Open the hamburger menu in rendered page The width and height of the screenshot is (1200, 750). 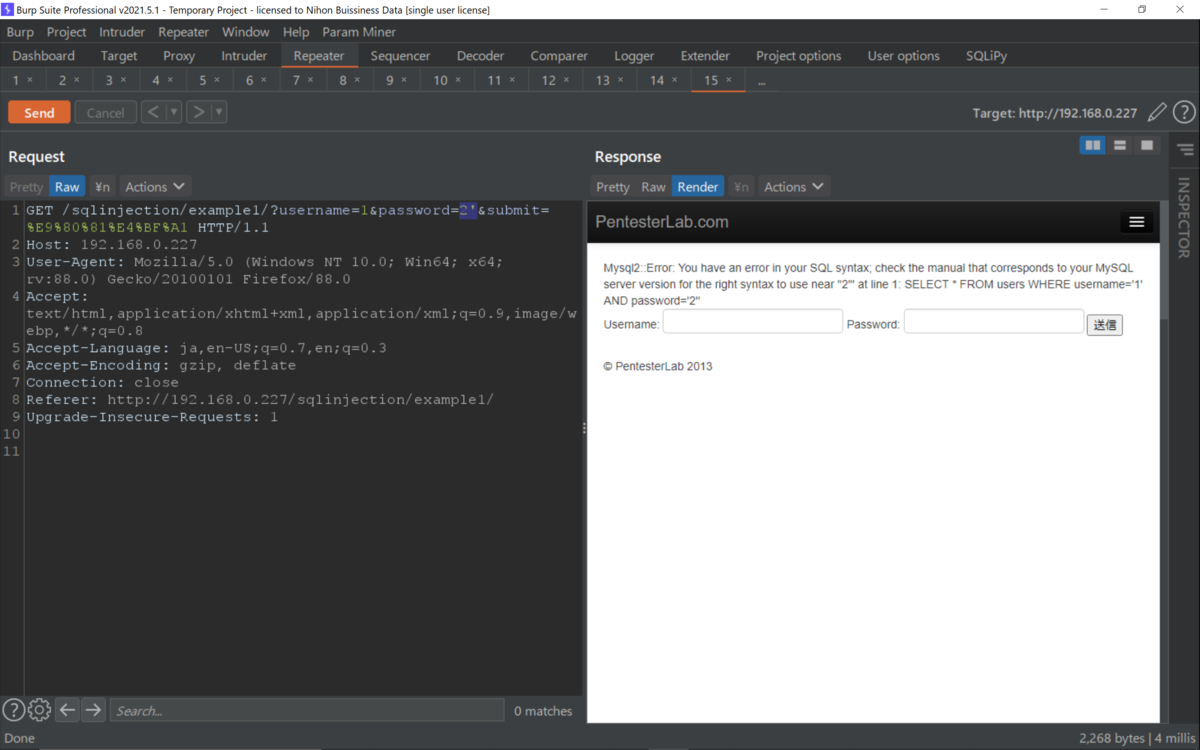(1136, 222)
